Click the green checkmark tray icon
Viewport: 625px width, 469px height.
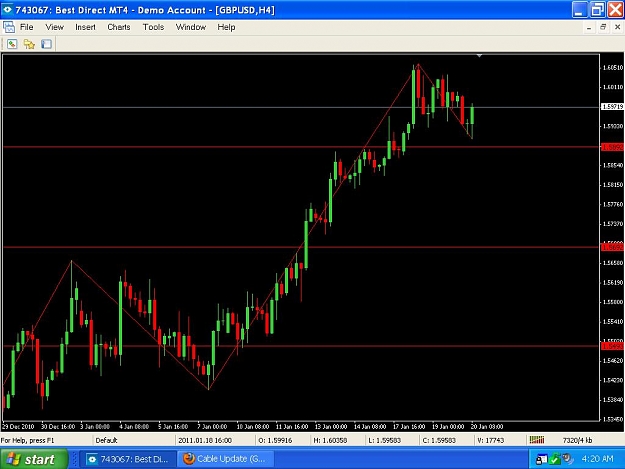click(554, 459)
